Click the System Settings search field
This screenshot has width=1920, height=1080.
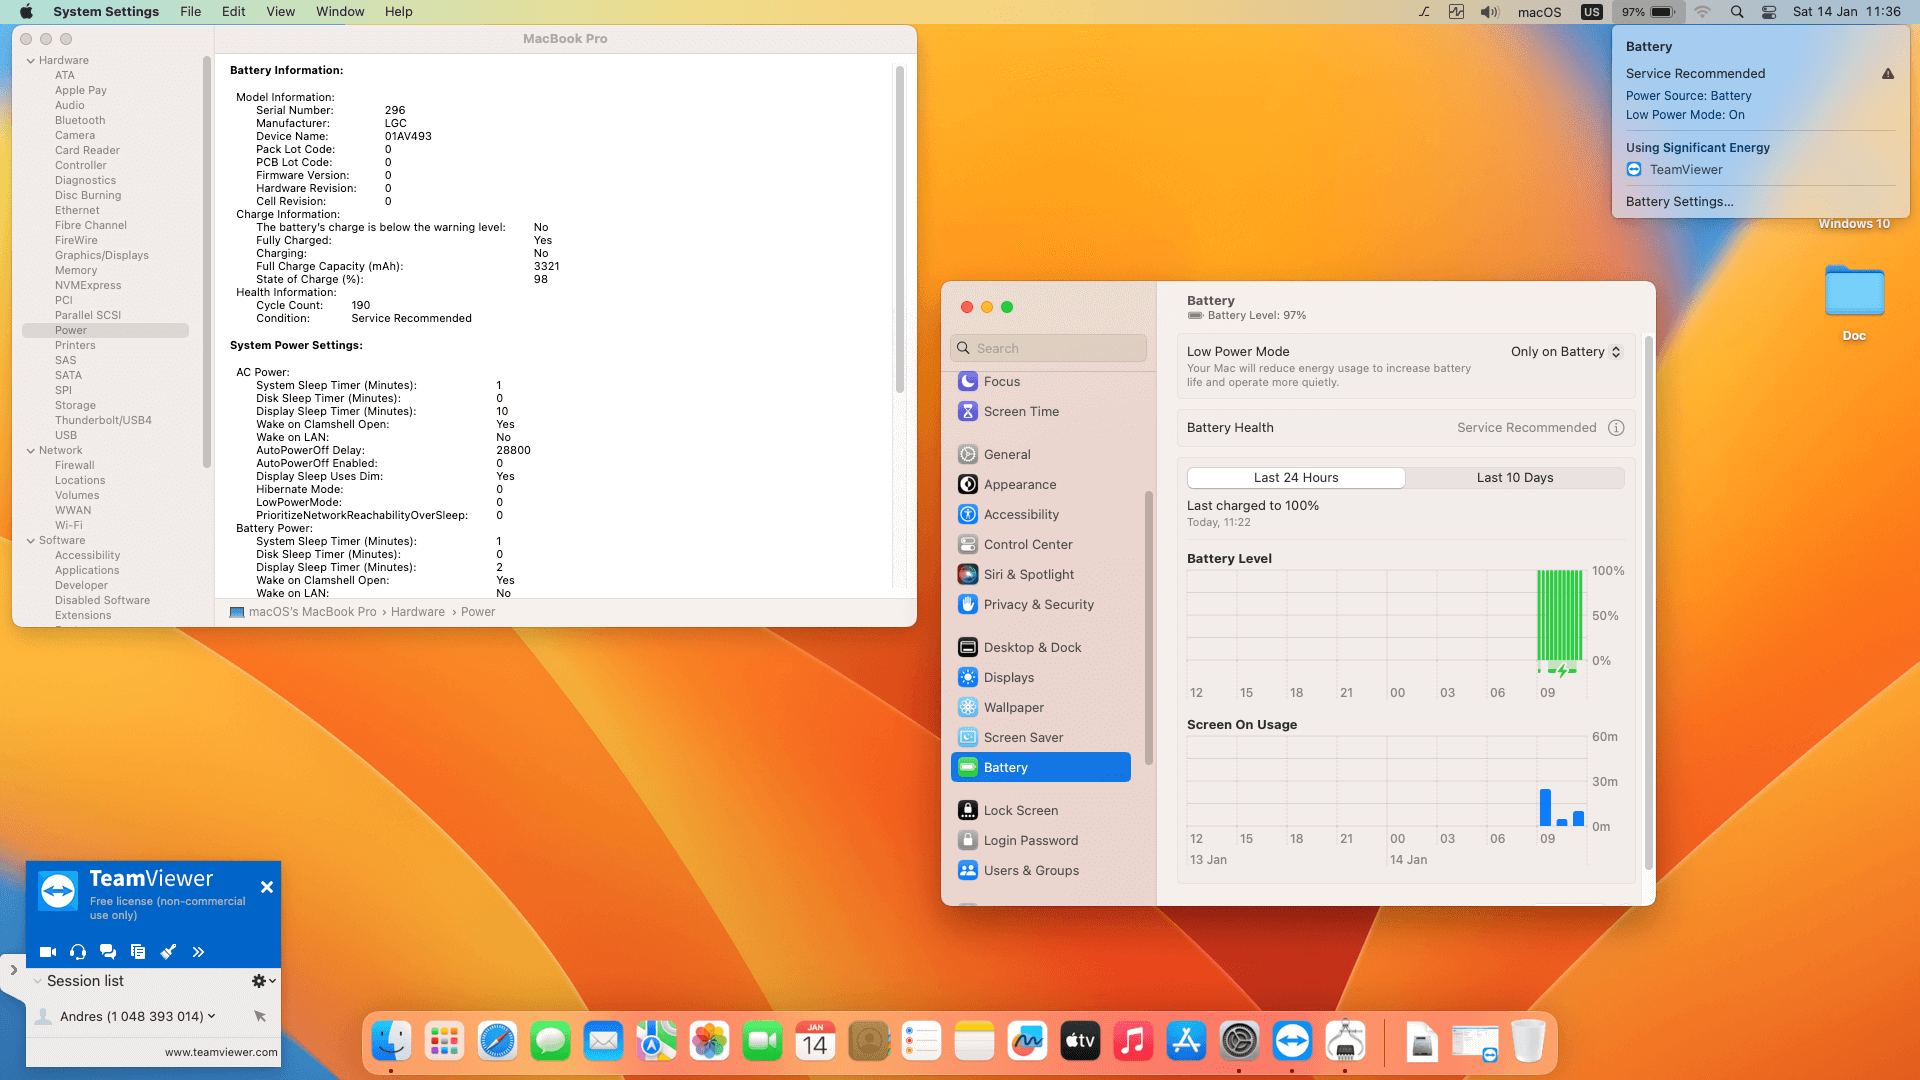pyautogui.click(x=1048, y=348)
